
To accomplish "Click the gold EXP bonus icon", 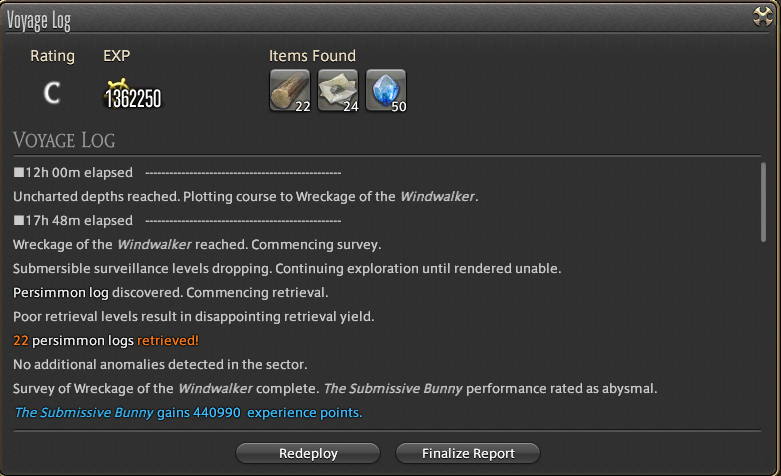I will point(118,85).
